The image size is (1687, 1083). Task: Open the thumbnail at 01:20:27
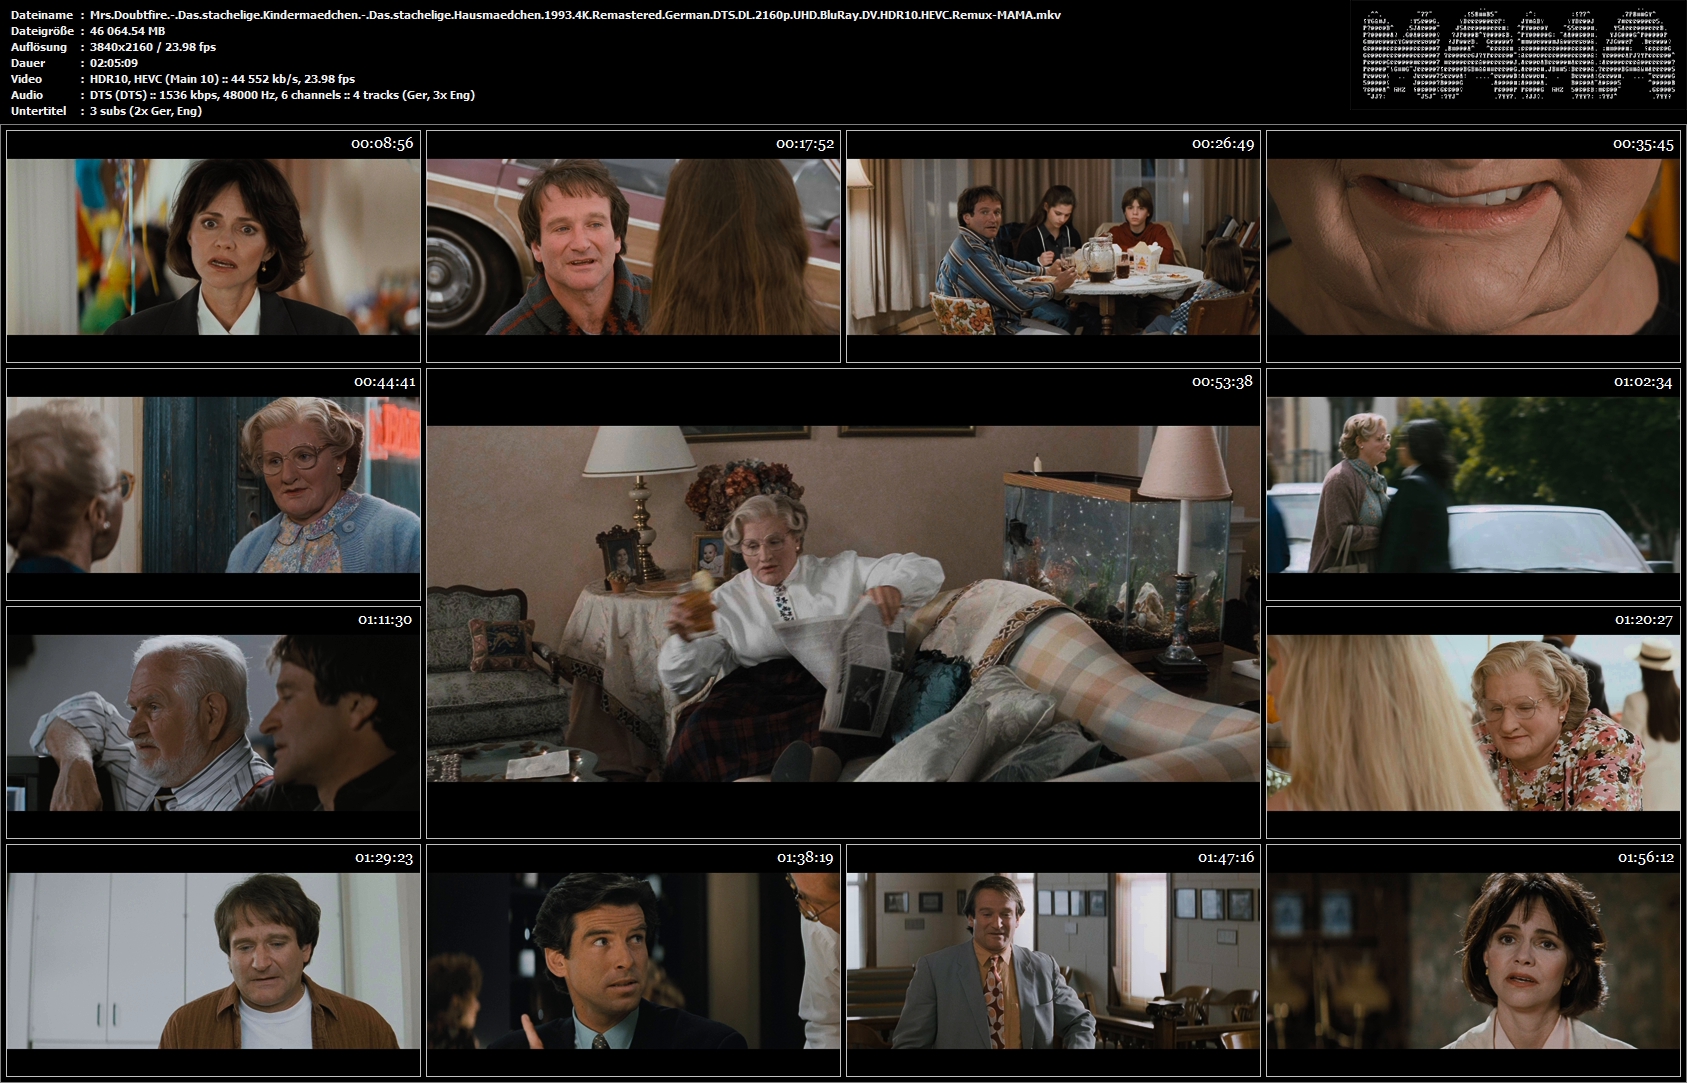pos(1473,722)
